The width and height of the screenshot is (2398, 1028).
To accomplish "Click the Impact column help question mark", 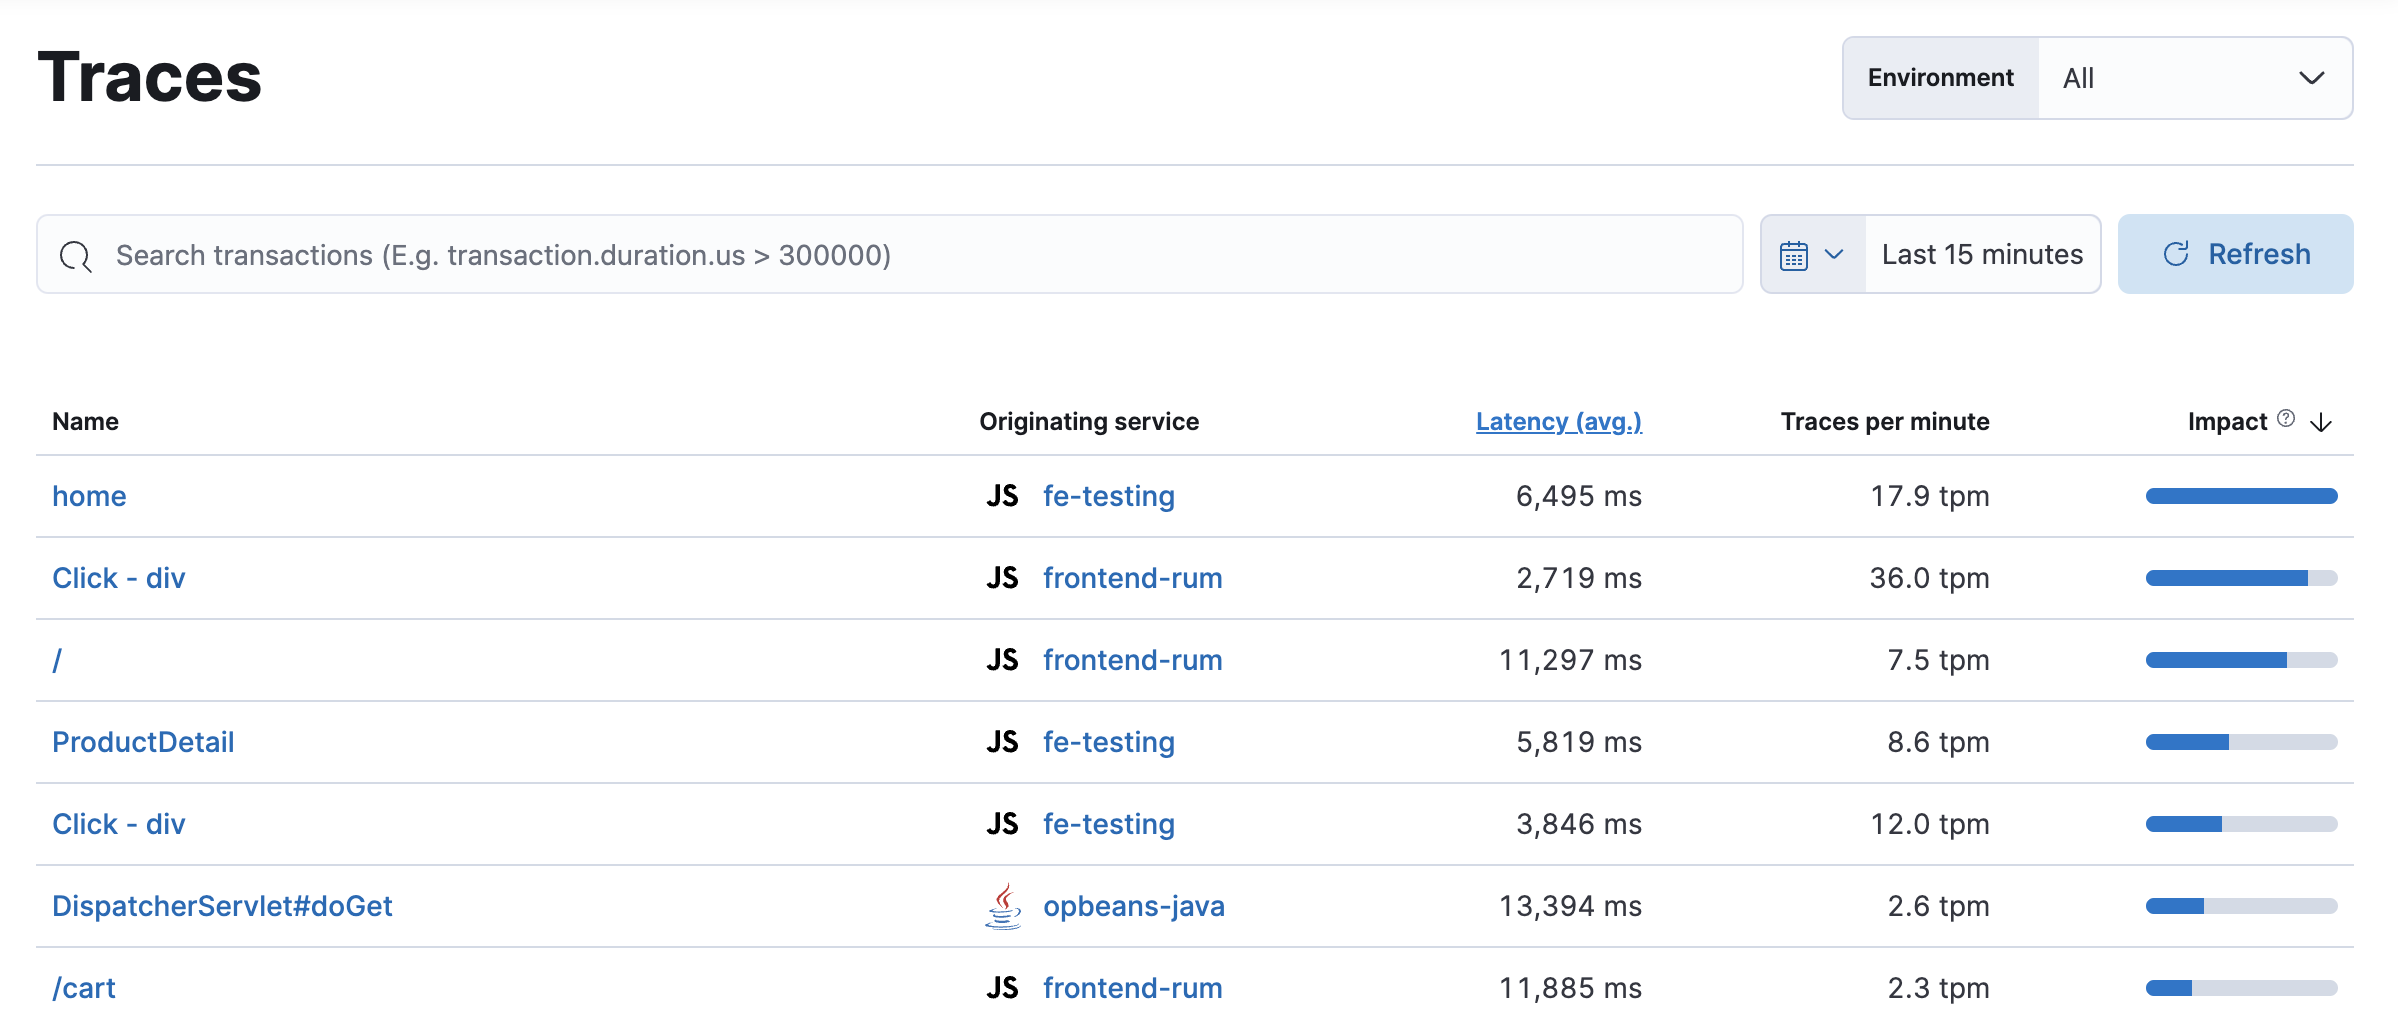I will [x=2285, y=419].
